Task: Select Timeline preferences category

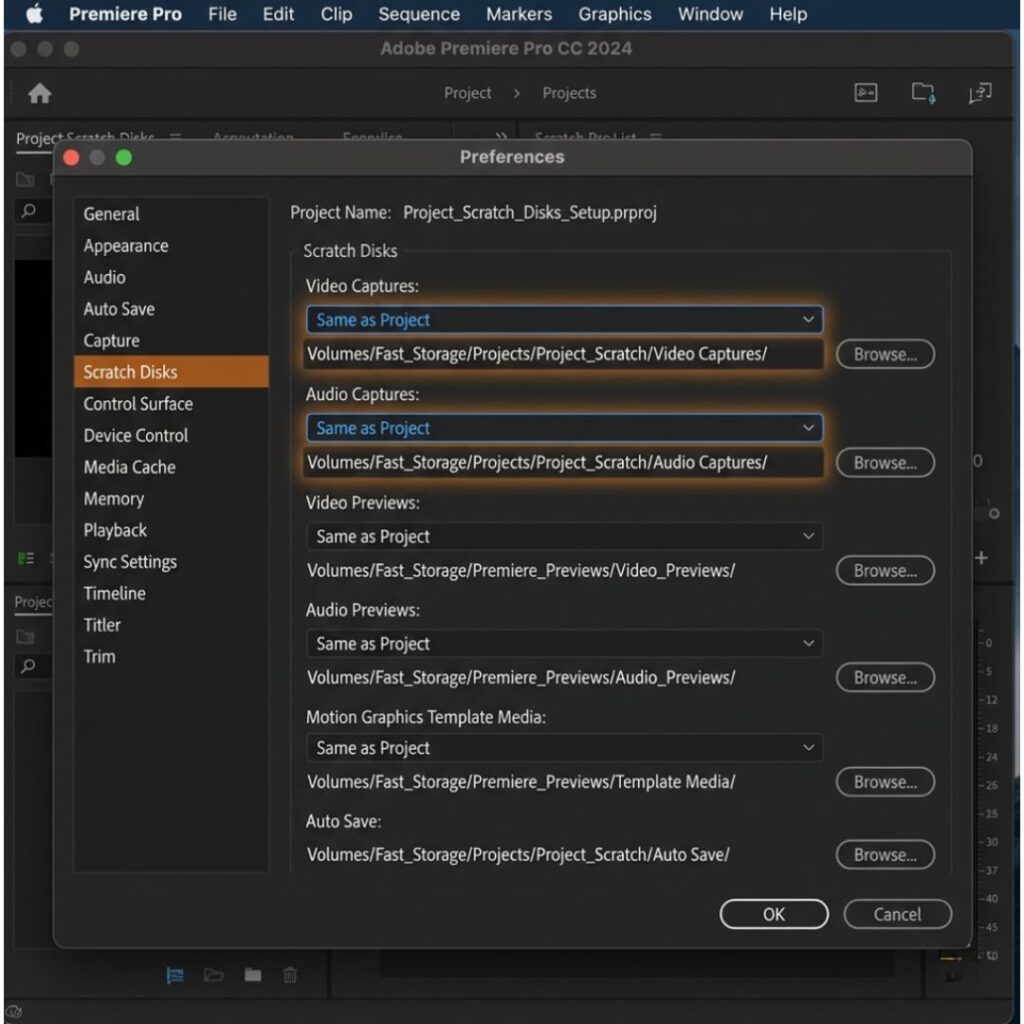Action: [171, 593]
